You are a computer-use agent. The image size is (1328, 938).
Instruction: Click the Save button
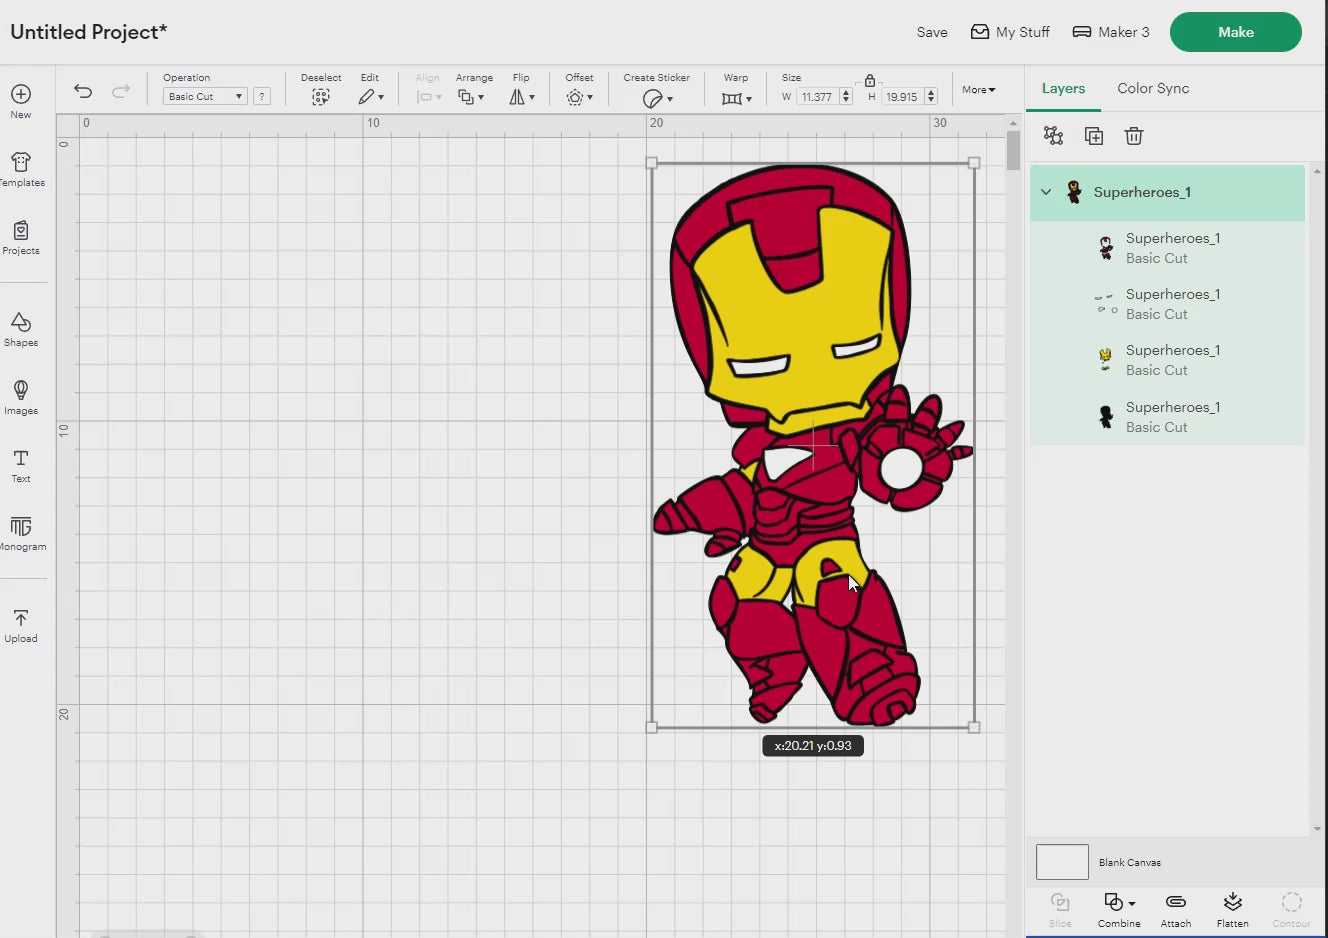tap(932, 32)
